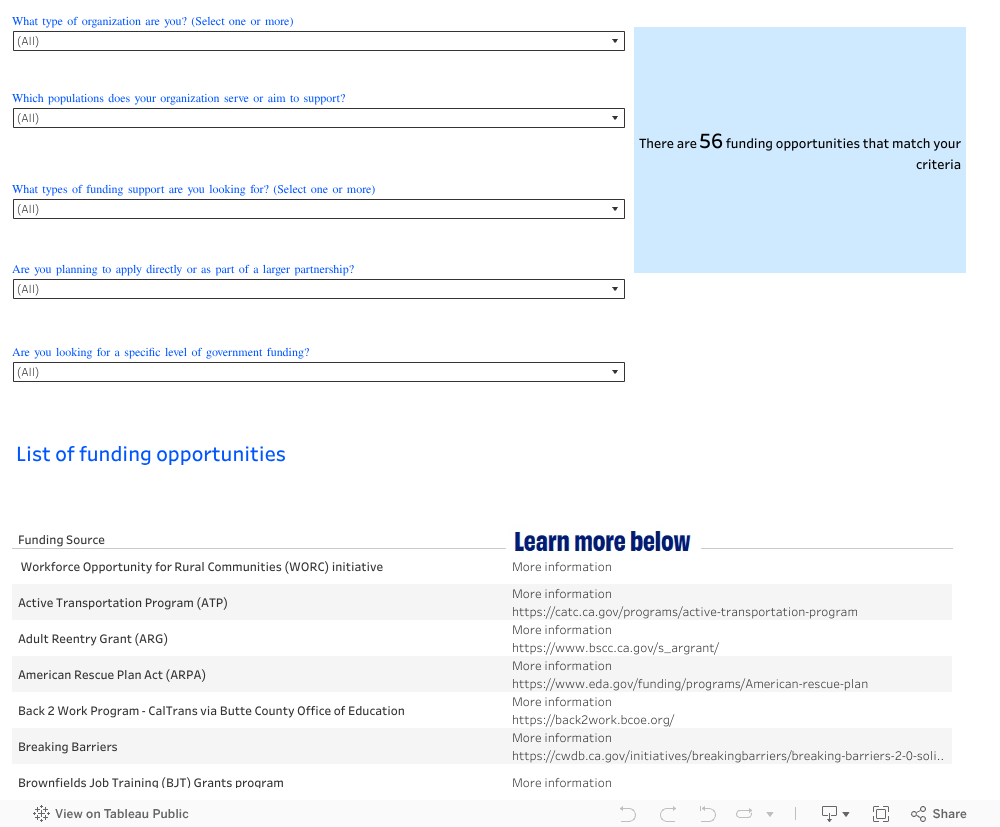The image size is (1000, 827).
Task: Click More information in Brownfields row
Action: click(561, 782)
